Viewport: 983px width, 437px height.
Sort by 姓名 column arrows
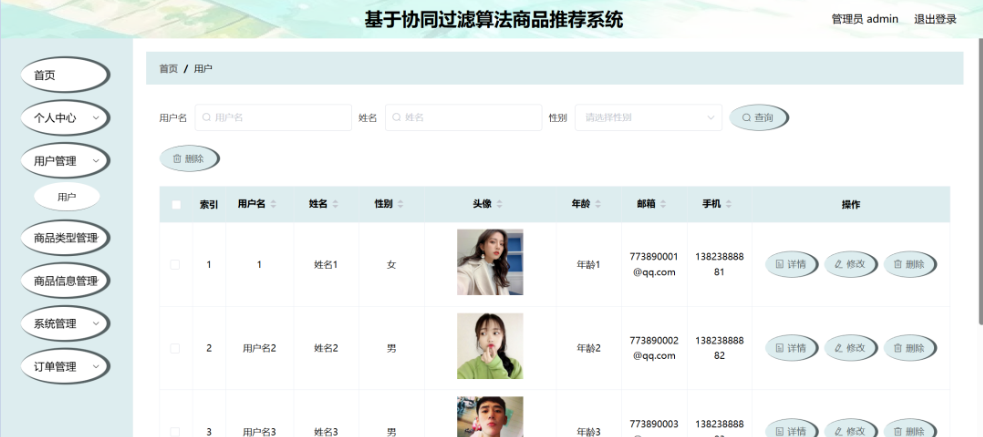[335, 204]
